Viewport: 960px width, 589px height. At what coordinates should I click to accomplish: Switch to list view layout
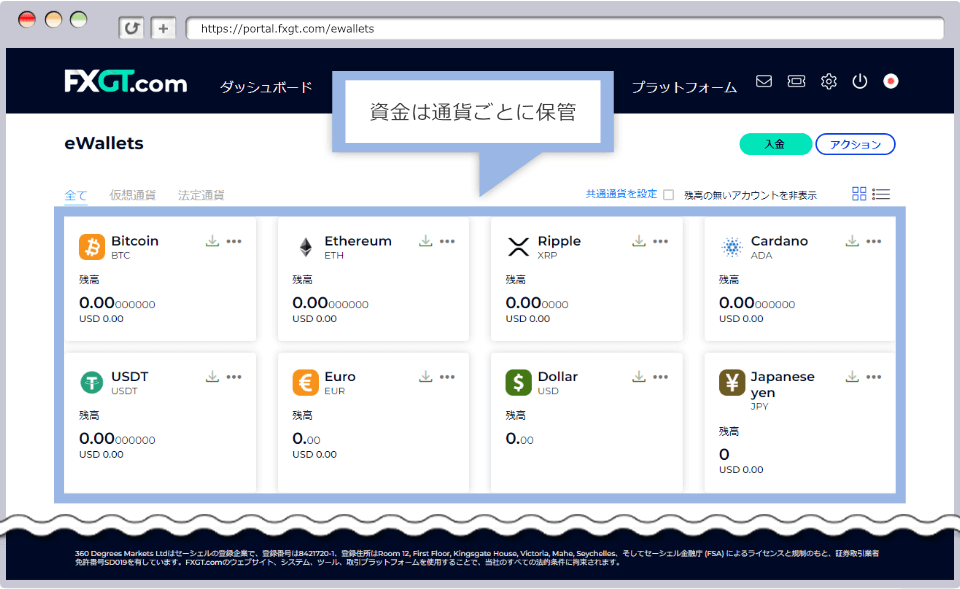[x=881, y=194]
